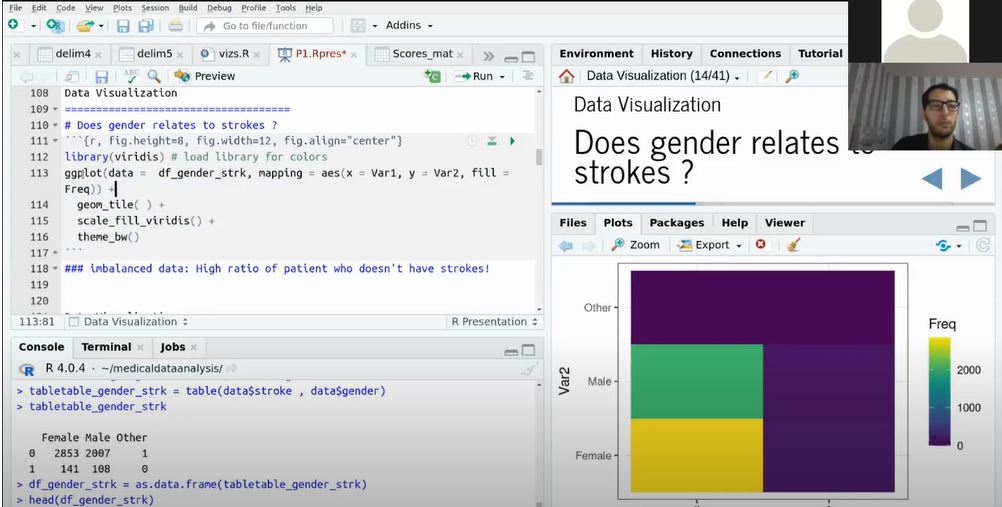
Task: Open the panes layout dropdown arrow
Action: tap(374, 26)
